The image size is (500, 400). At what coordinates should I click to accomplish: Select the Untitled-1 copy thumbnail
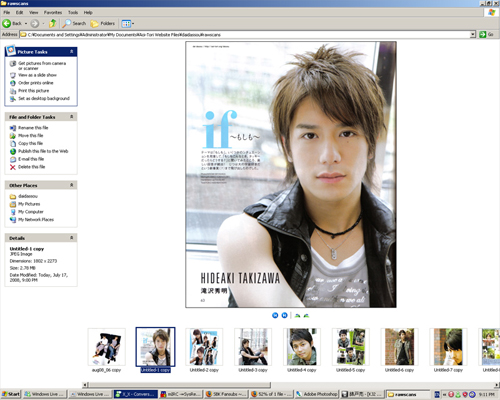pos(155,347)
